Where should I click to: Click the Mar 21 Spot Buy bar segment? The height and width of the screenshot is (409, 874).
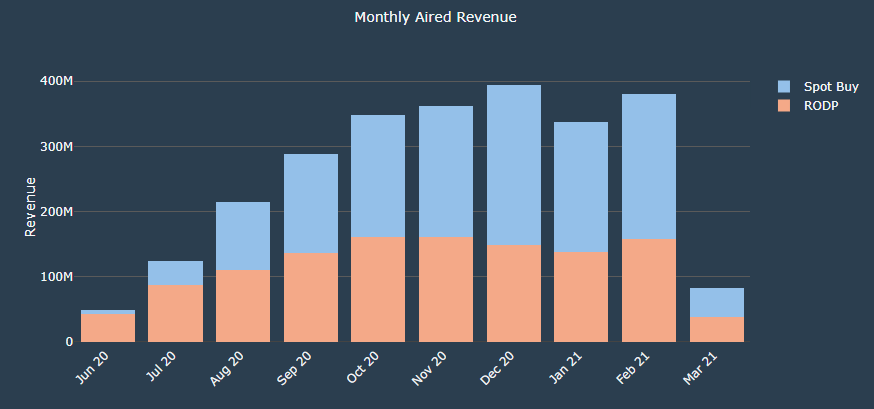(x=716, y=302)
